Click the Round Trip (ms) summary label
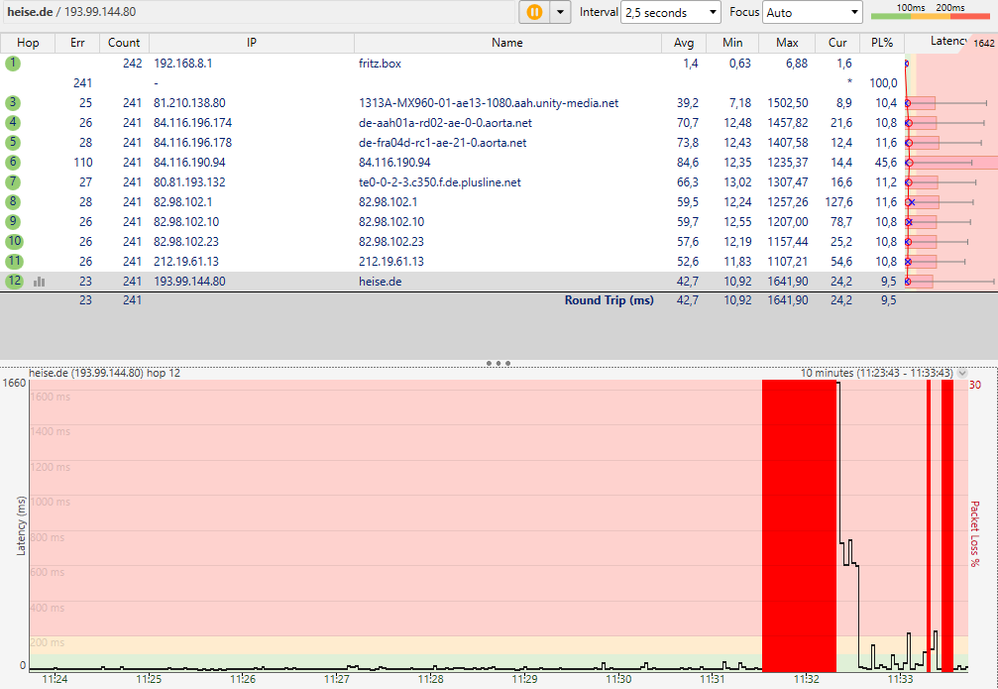The width and height of the screenshot is (998, 689). [609, 300]
